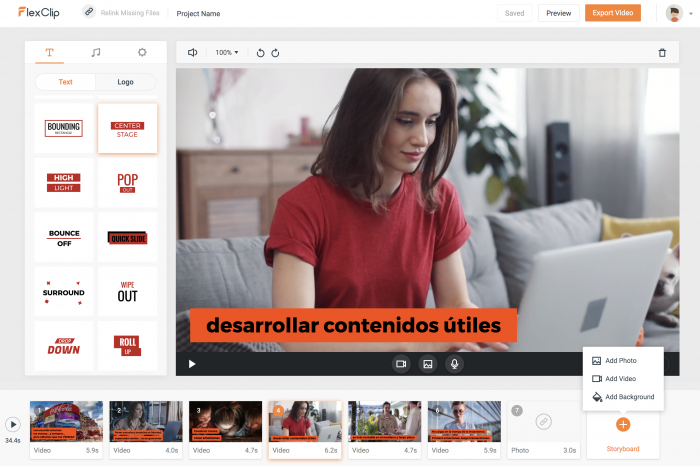The image size is (700, 466).
Task: Choose the Surround text style
Action: click(64, 292)
